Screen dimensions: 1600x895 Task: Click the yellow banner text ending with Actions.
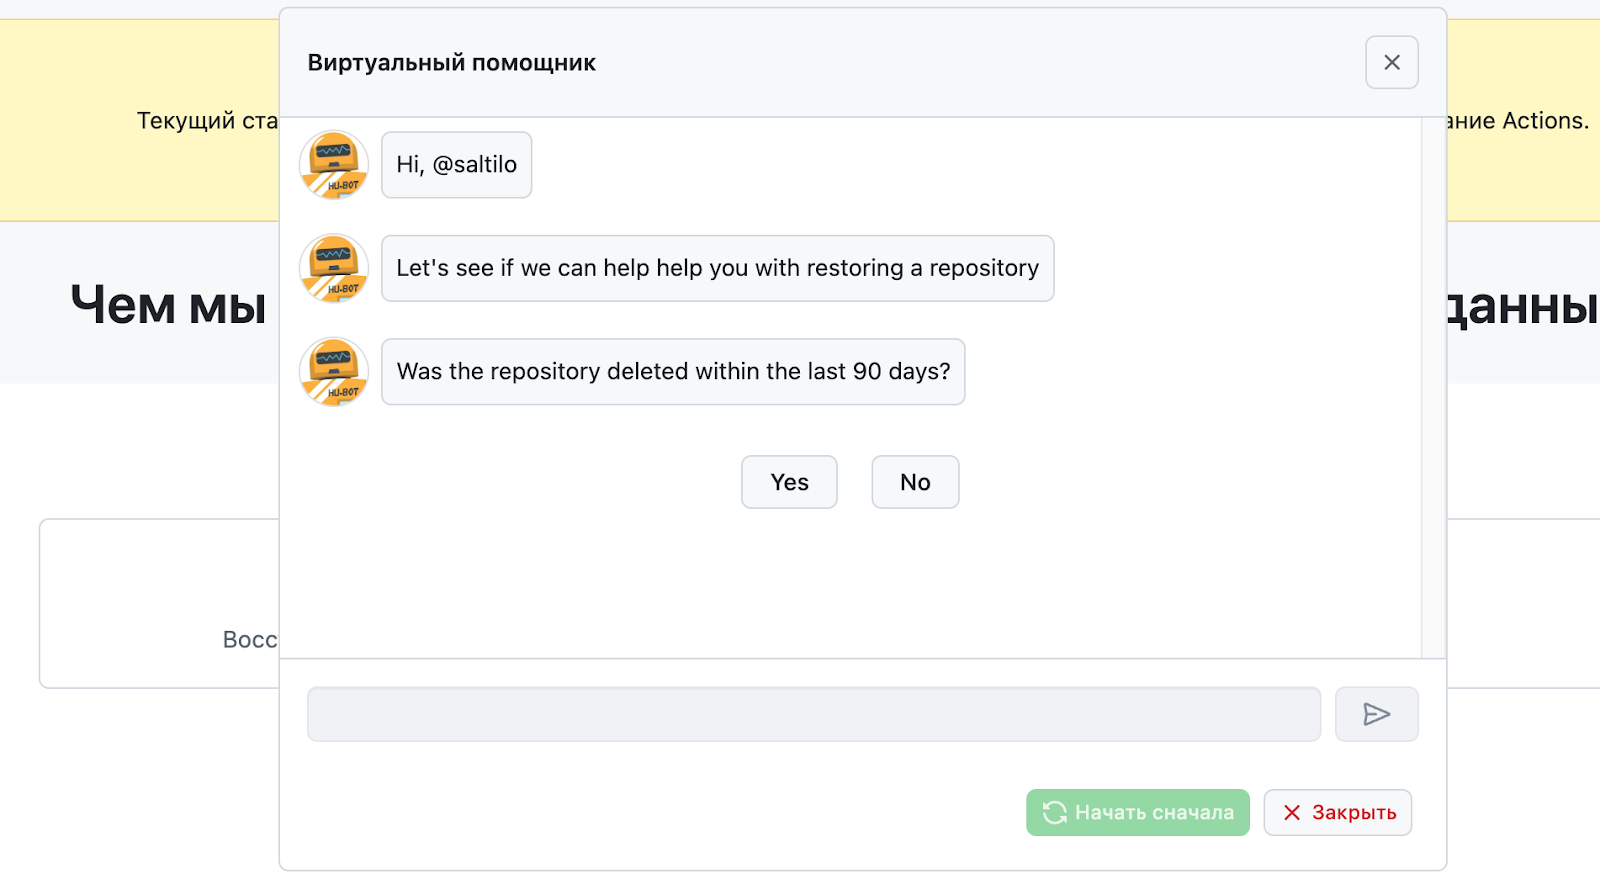(1518, 121)
